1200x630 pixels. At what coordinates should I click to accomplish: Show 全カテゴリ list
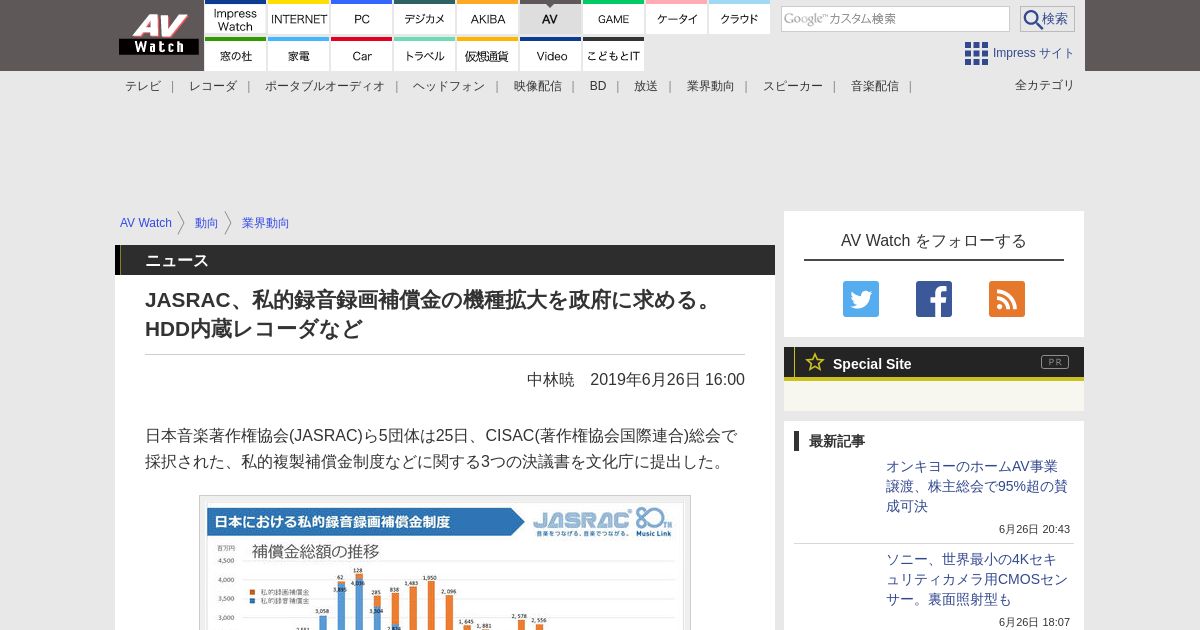tap(1045, 85)
